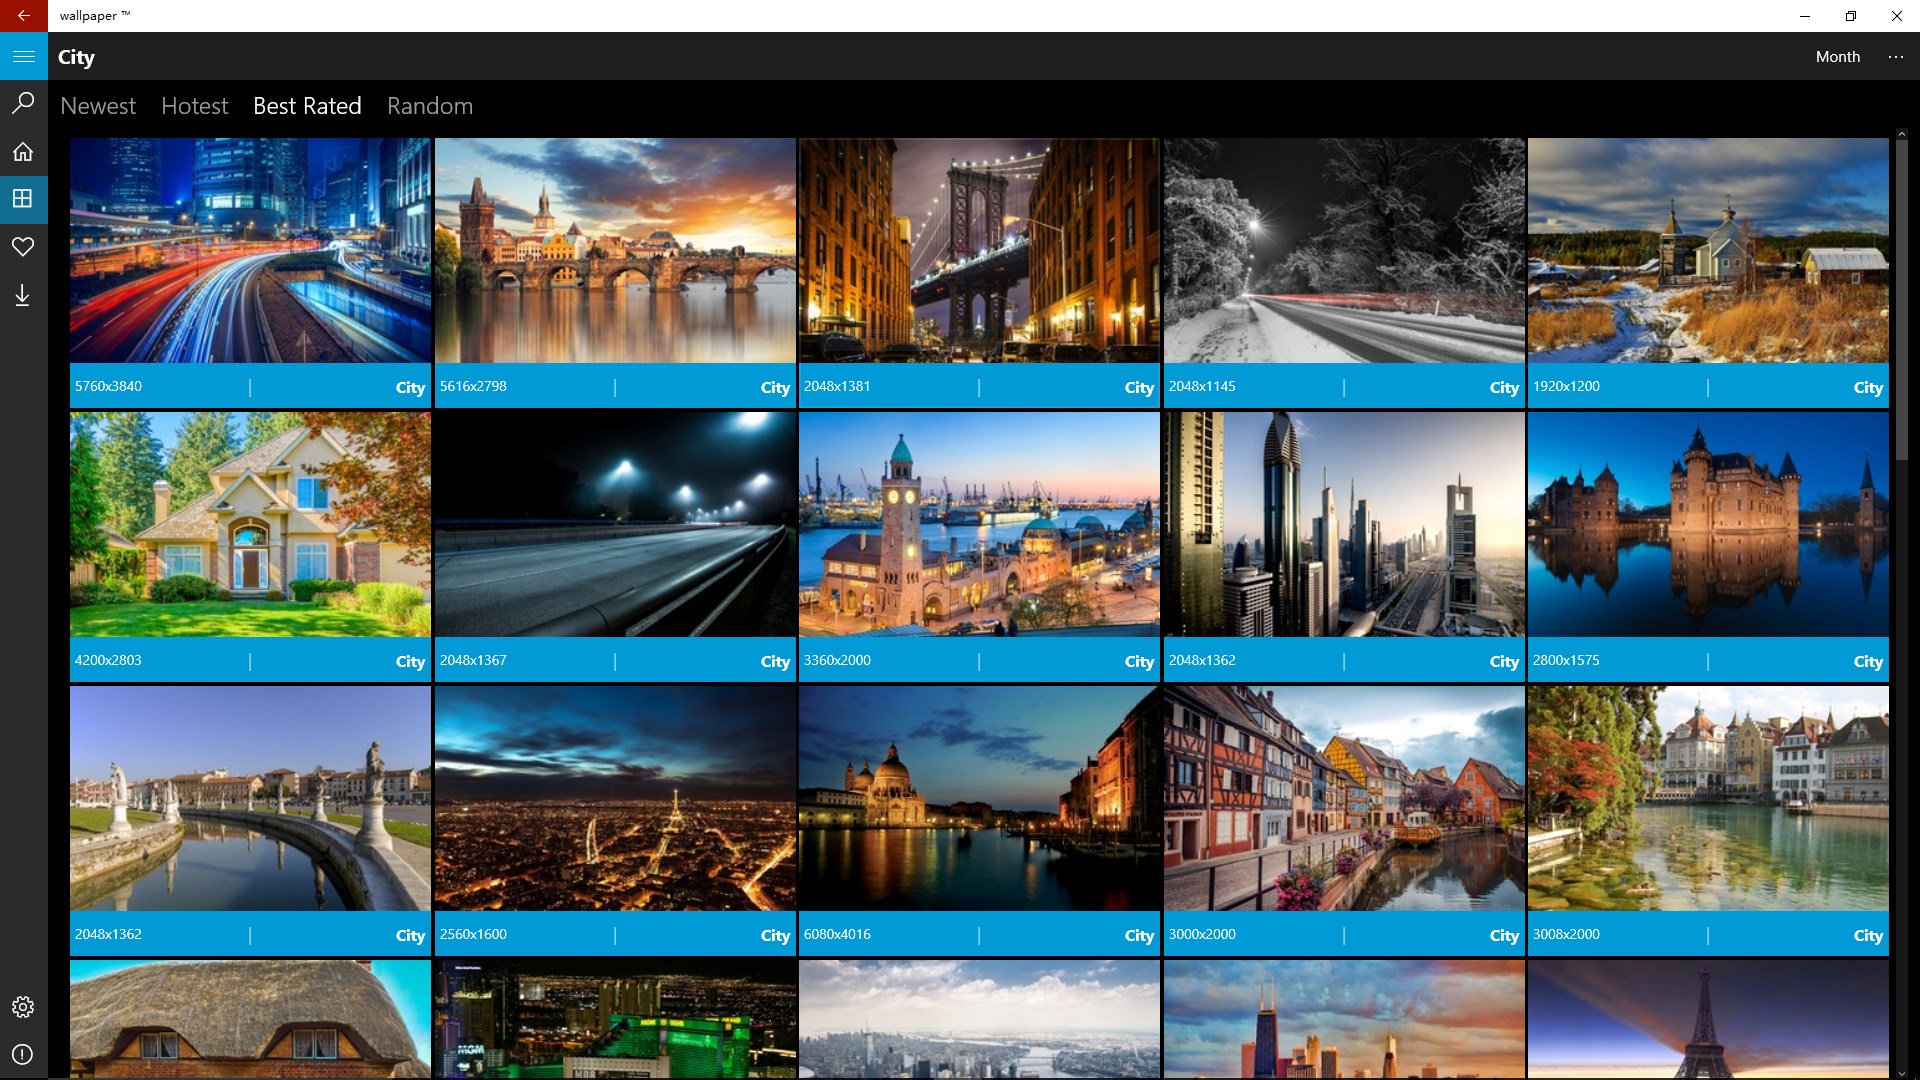Go back using the back arrow
The image size is (1920, 1080).
point(22,16)
